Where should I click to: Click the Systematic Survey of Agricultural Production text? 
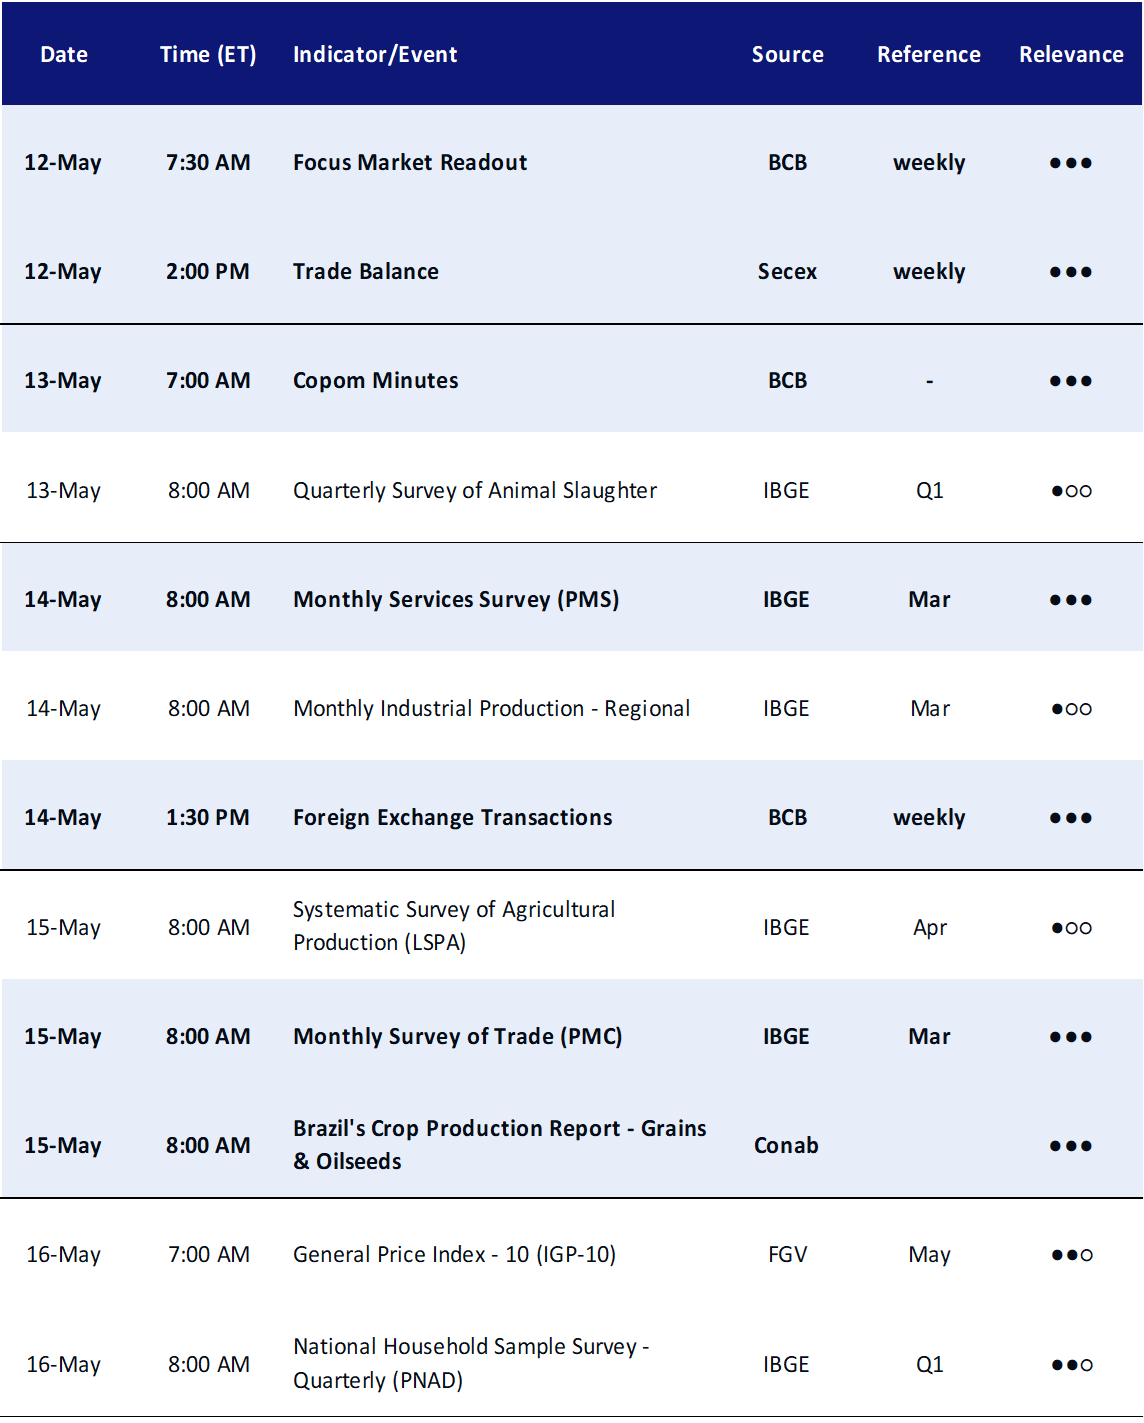pyautogui.click(x=454, y=926)
